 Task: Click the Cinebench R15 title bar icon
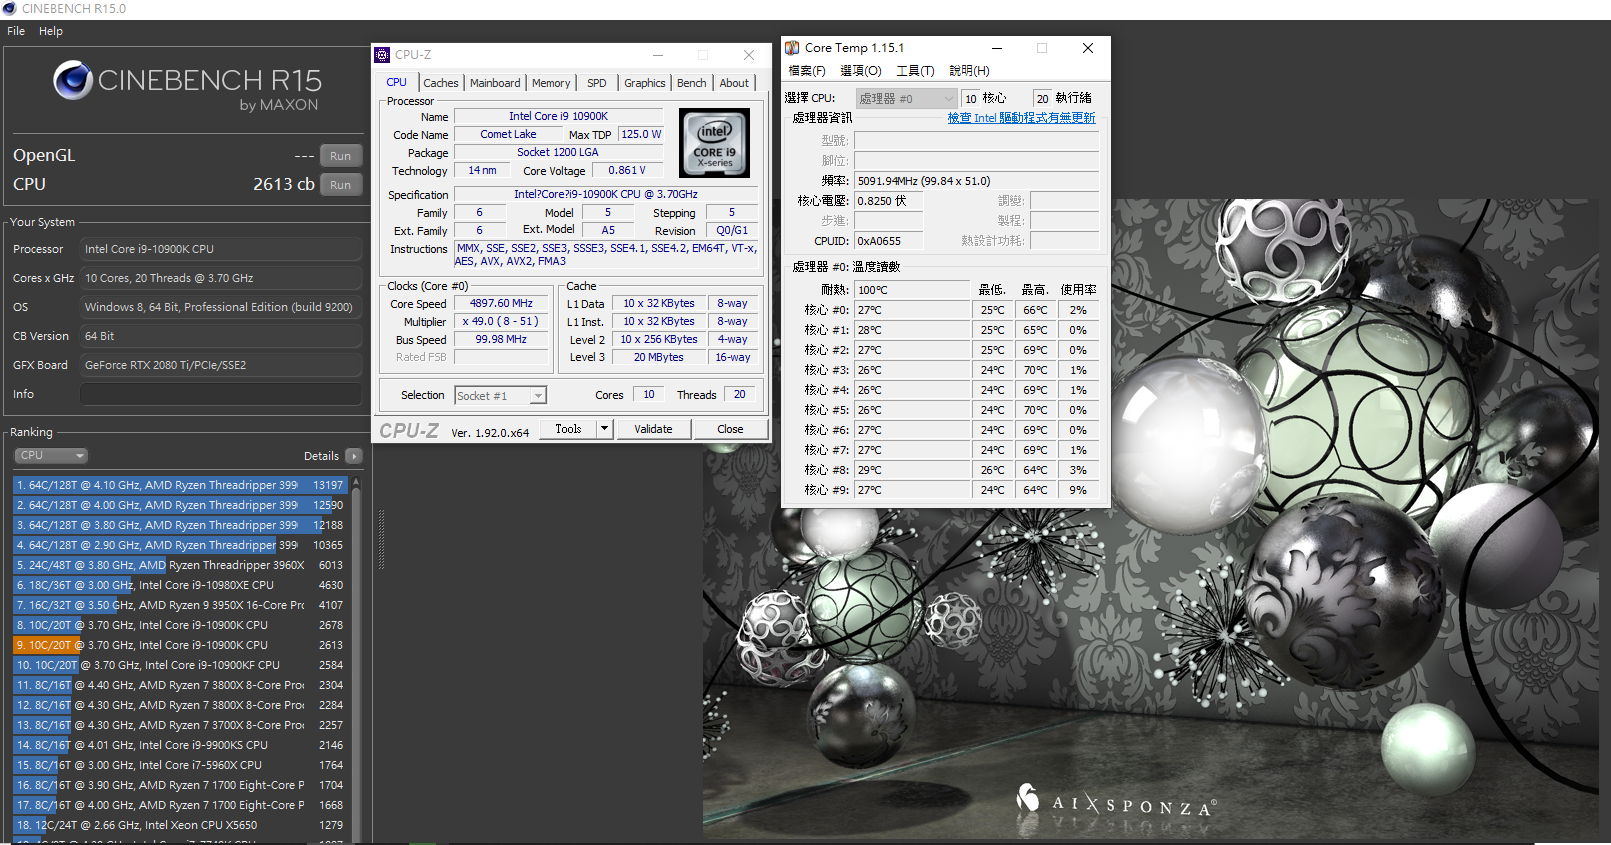9,8
